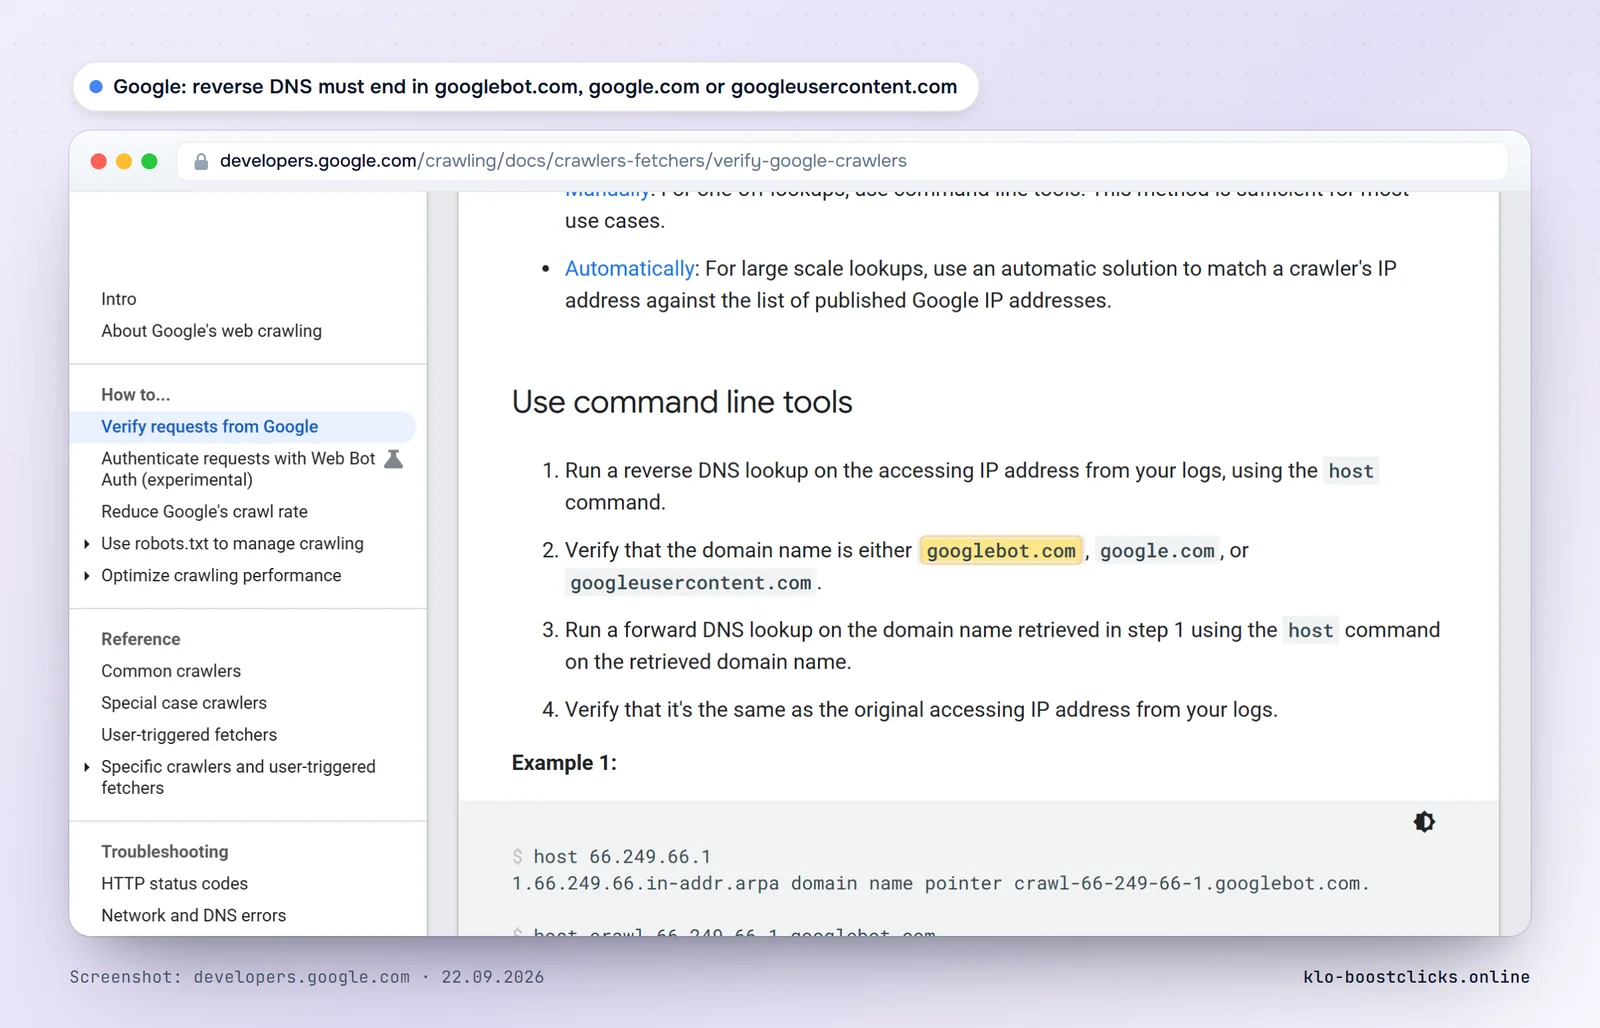Click the crawl-66-249-66-1.googlebot.com pointer output line
1600x1028 pixels.
click(940, 884)
